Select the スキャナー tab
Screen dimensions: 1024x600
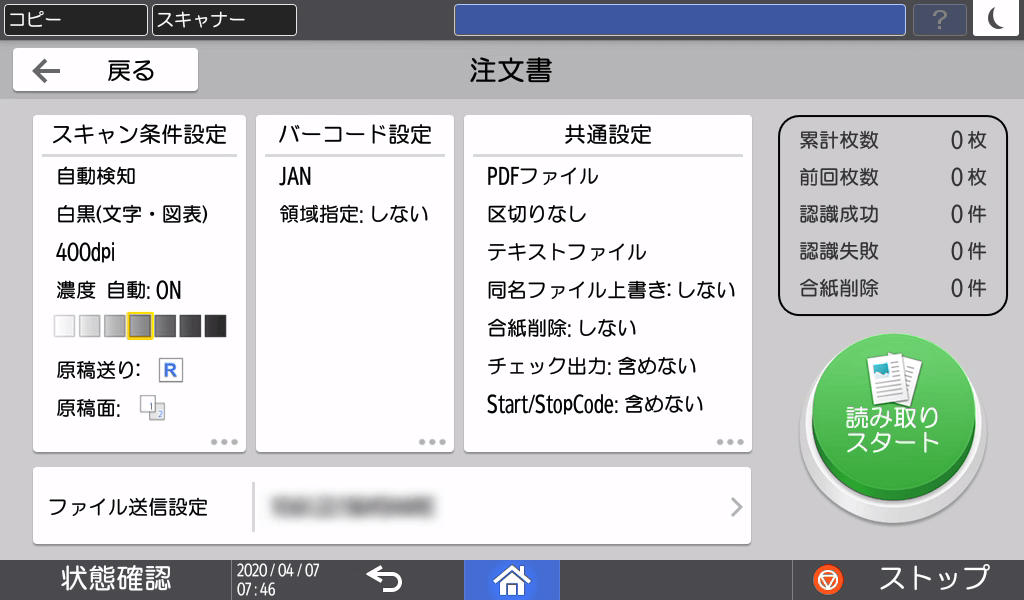click(222, 18)
